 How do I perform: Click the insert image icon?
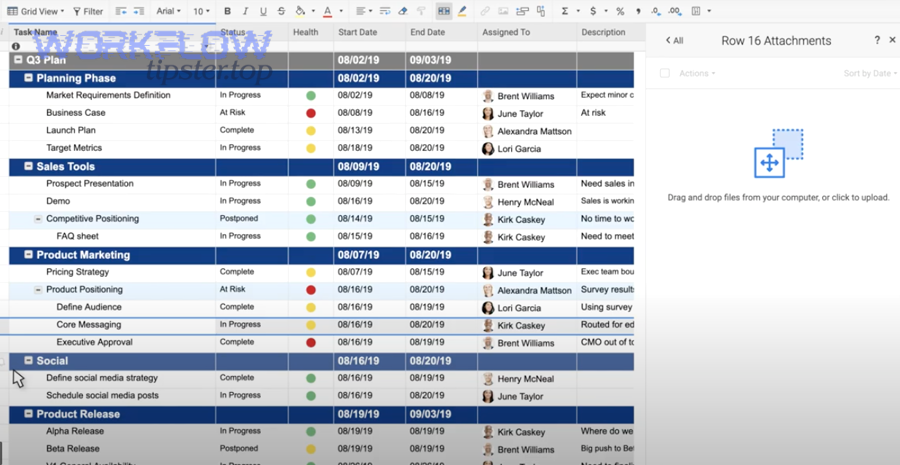pos(503,11)
